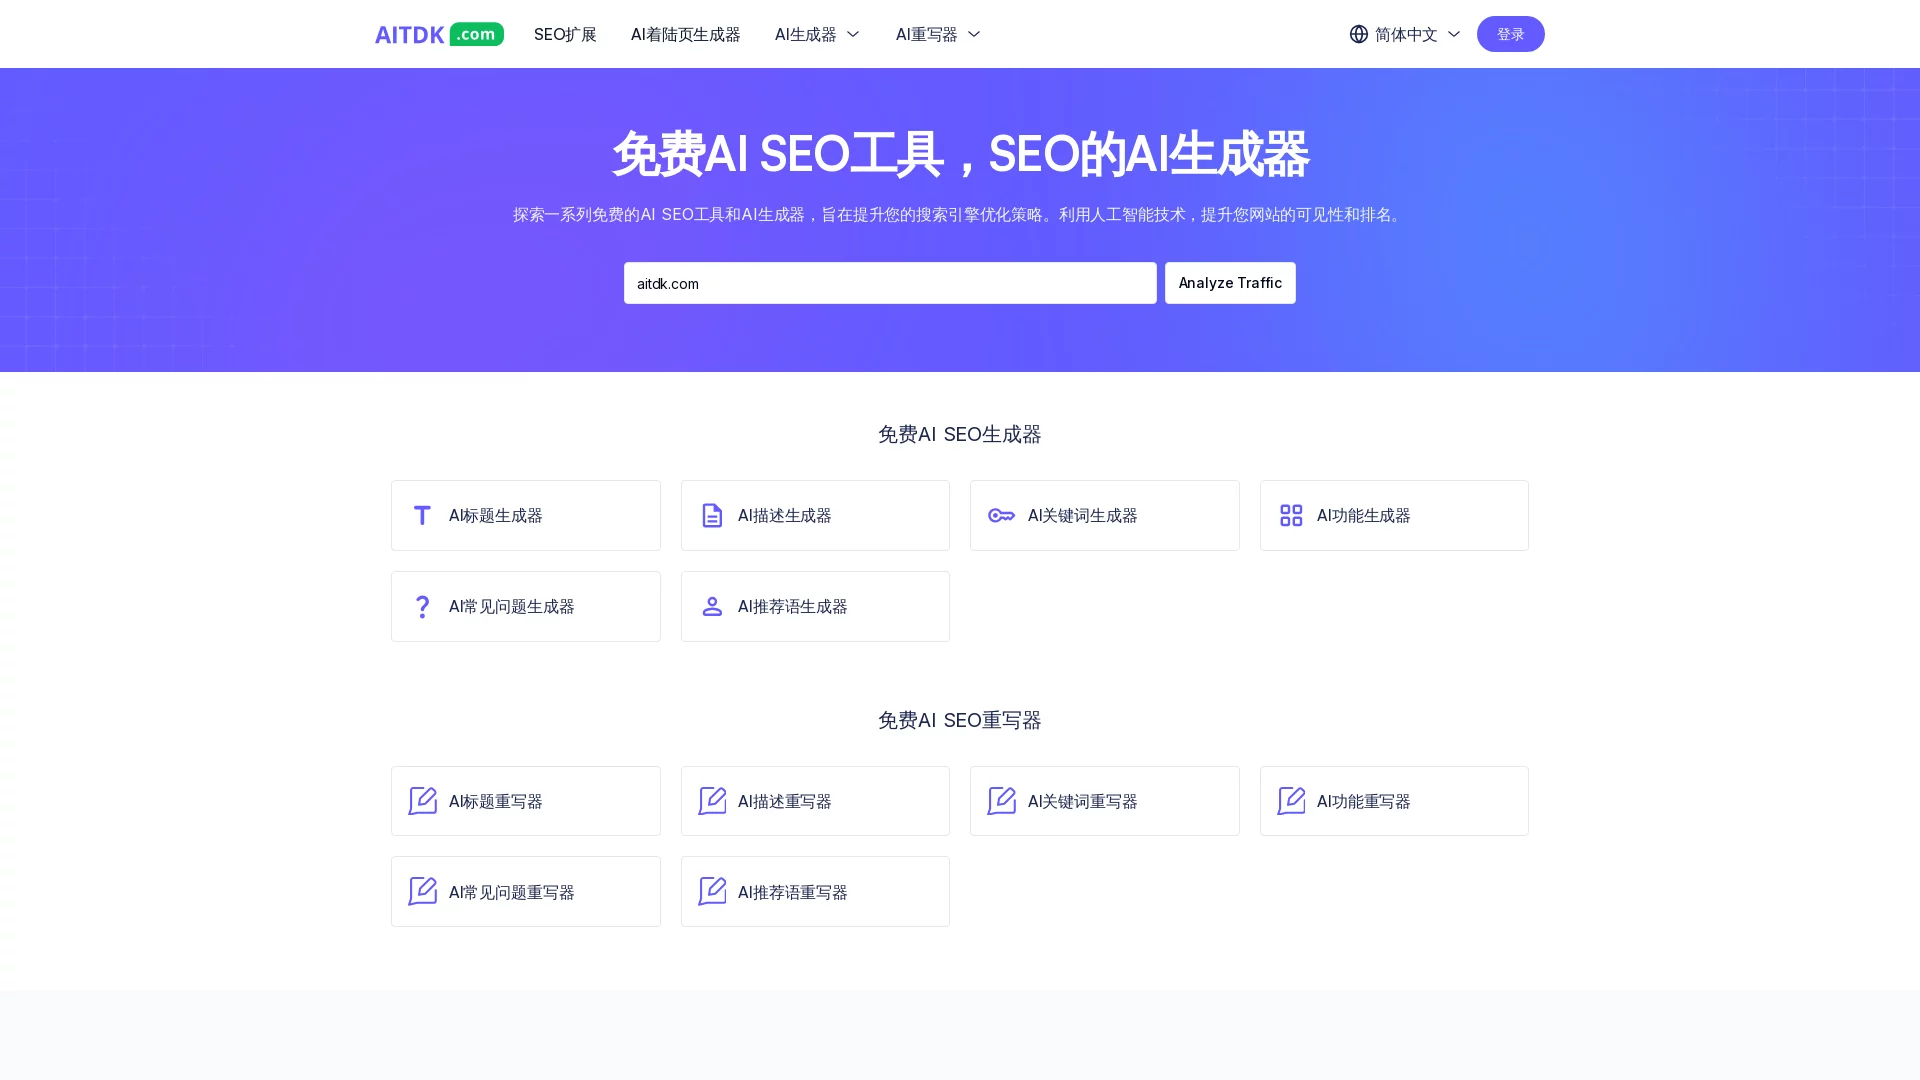Go to the AI着陆页生成器 page
This screenshot has width=1920, height=1080.
[x=685, y=34]
